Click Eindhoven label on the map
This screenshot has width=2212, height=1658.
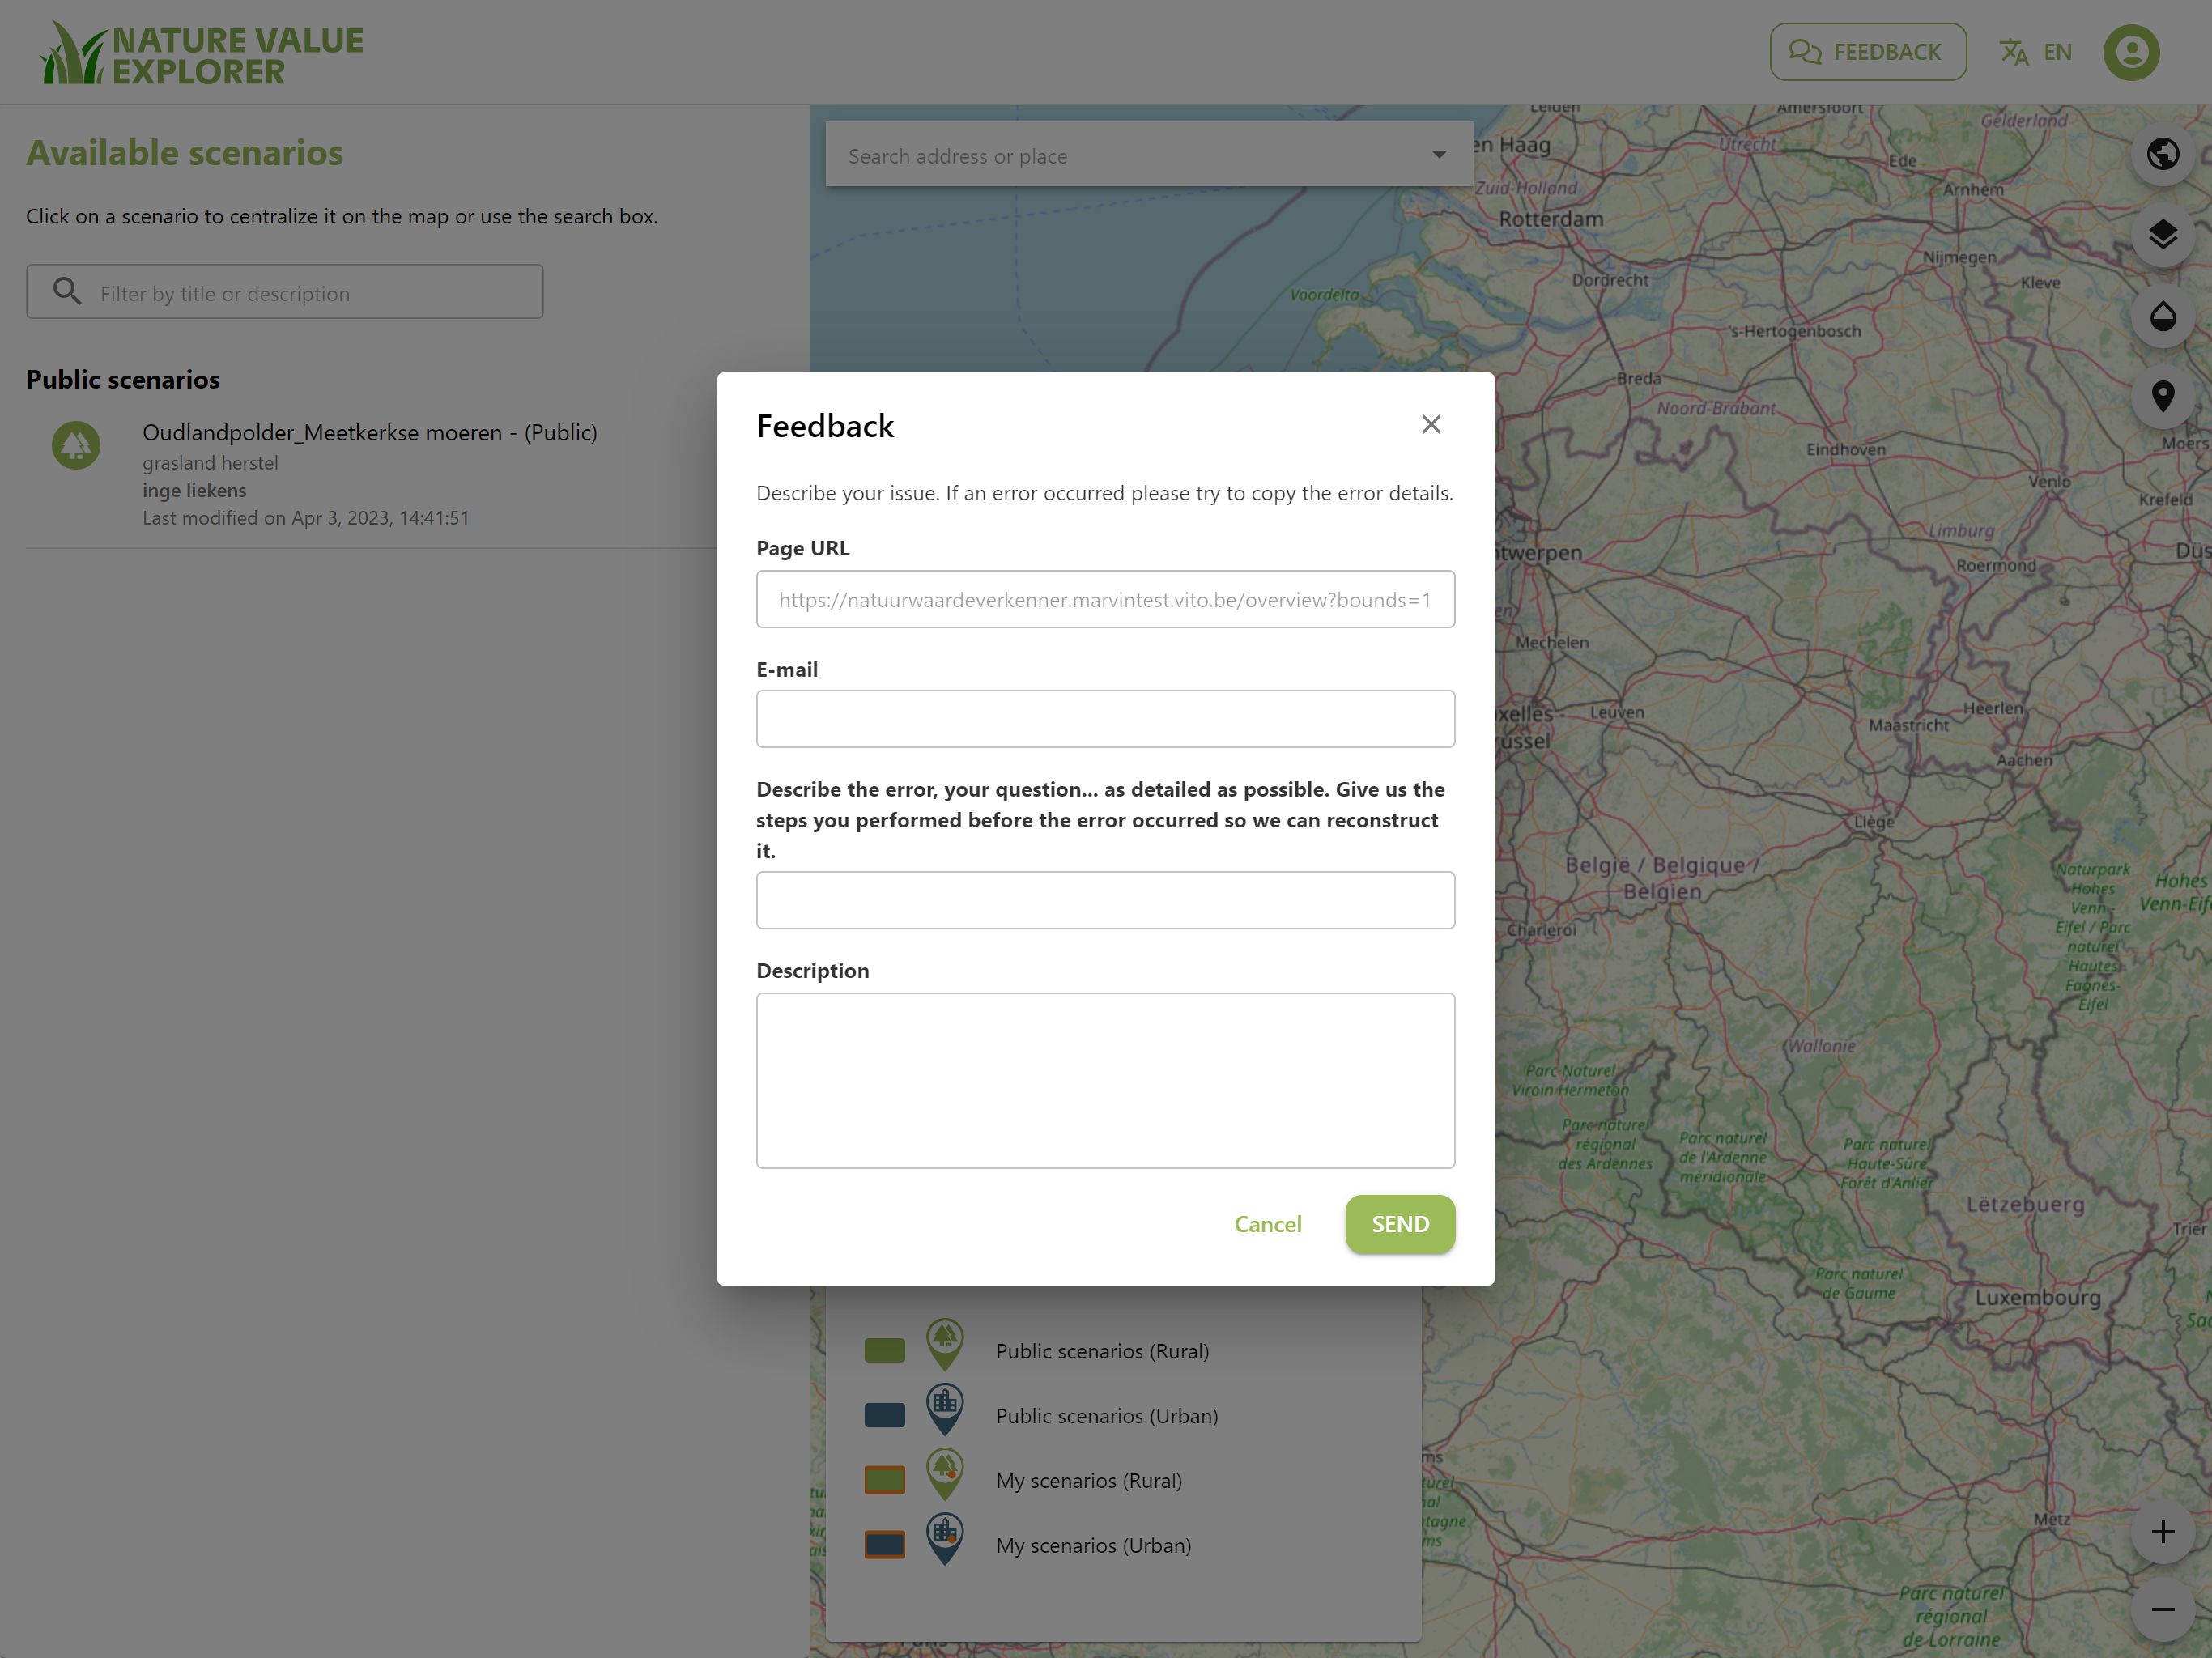[x=1845, y=449]
